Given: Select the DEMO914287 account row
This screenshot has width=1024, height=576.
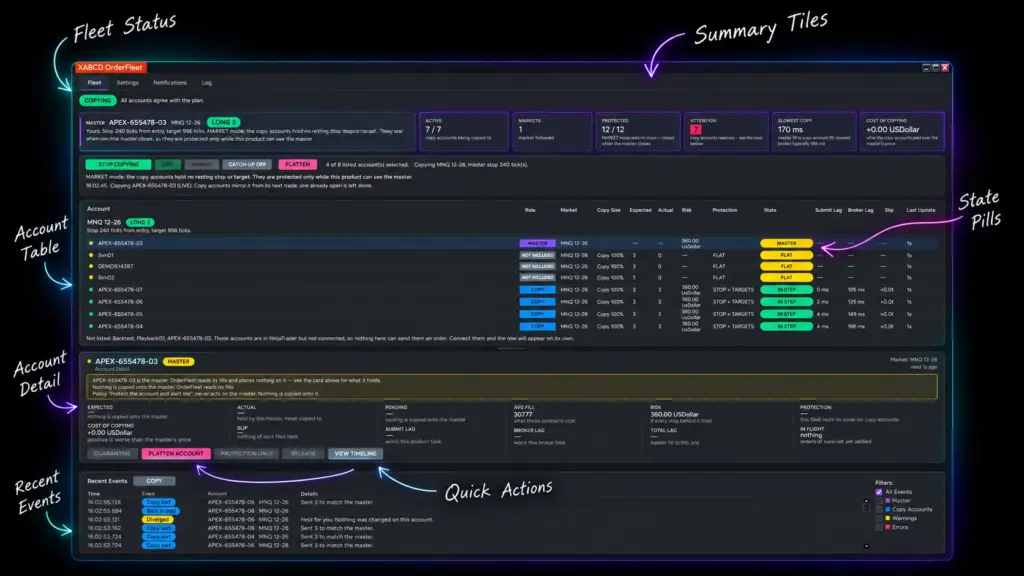Looking at the screenshot, I should pyautogui.click(x=512, y=266).
